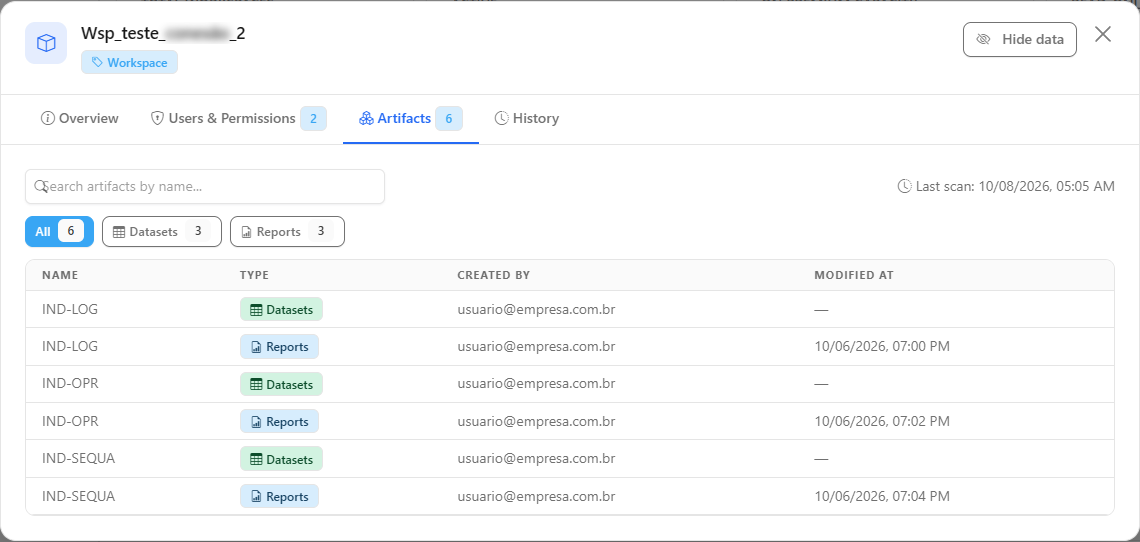Click the TYPE column header
This screenshot has height=542, width=1140.
(x=254, y=275)
